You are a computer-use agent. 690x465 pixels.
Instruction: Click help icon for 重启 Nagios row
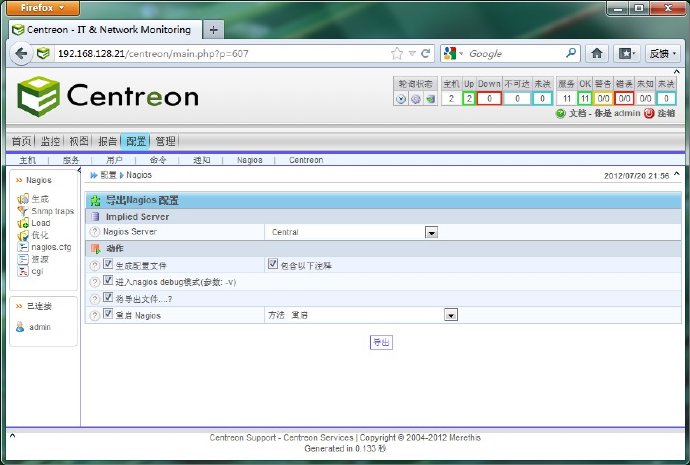coord(95,315)
